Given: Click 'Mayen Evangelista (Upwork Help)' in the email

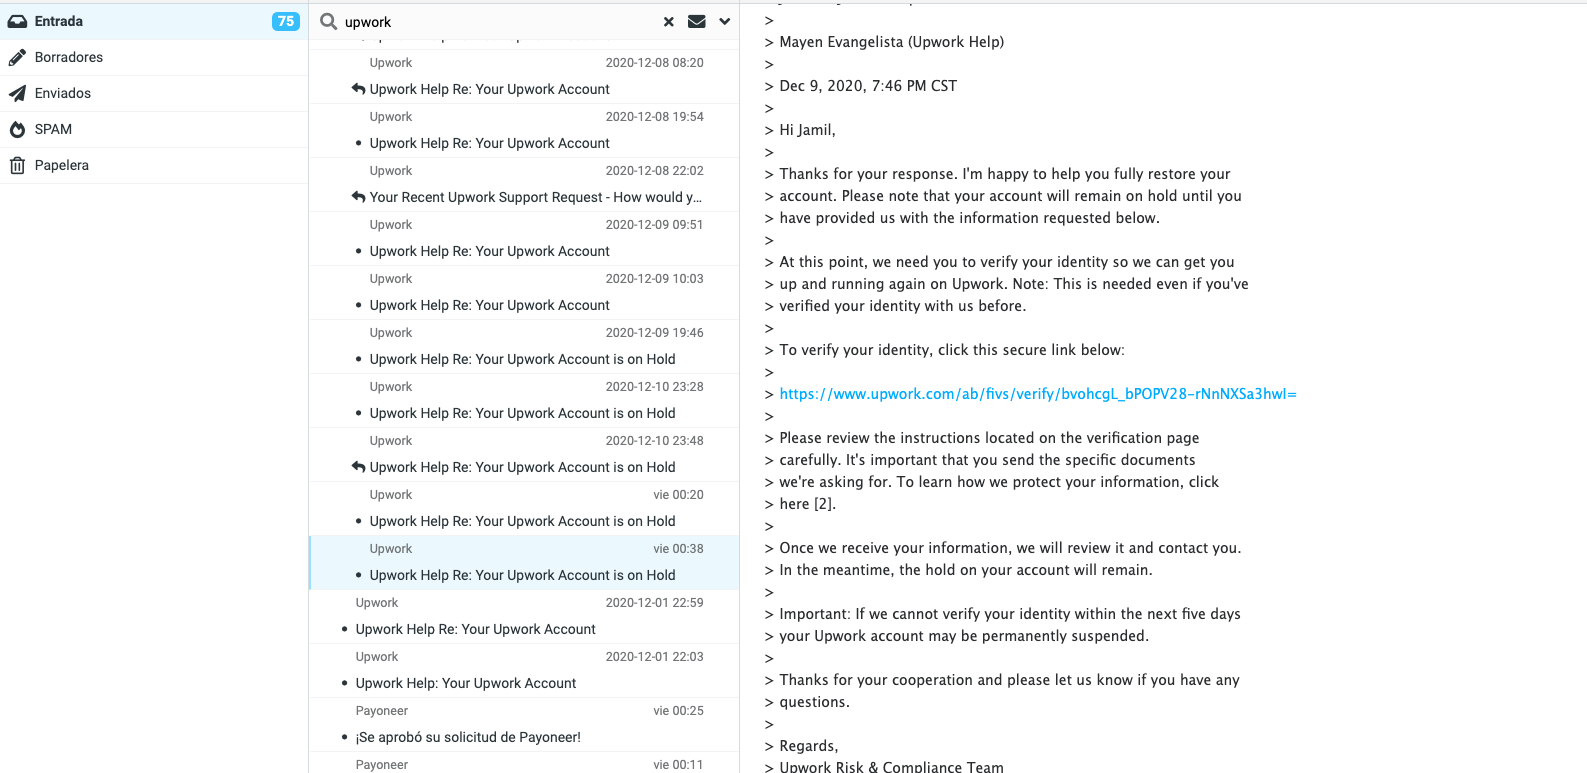Looking at the screenshot, I should (892, 42).
